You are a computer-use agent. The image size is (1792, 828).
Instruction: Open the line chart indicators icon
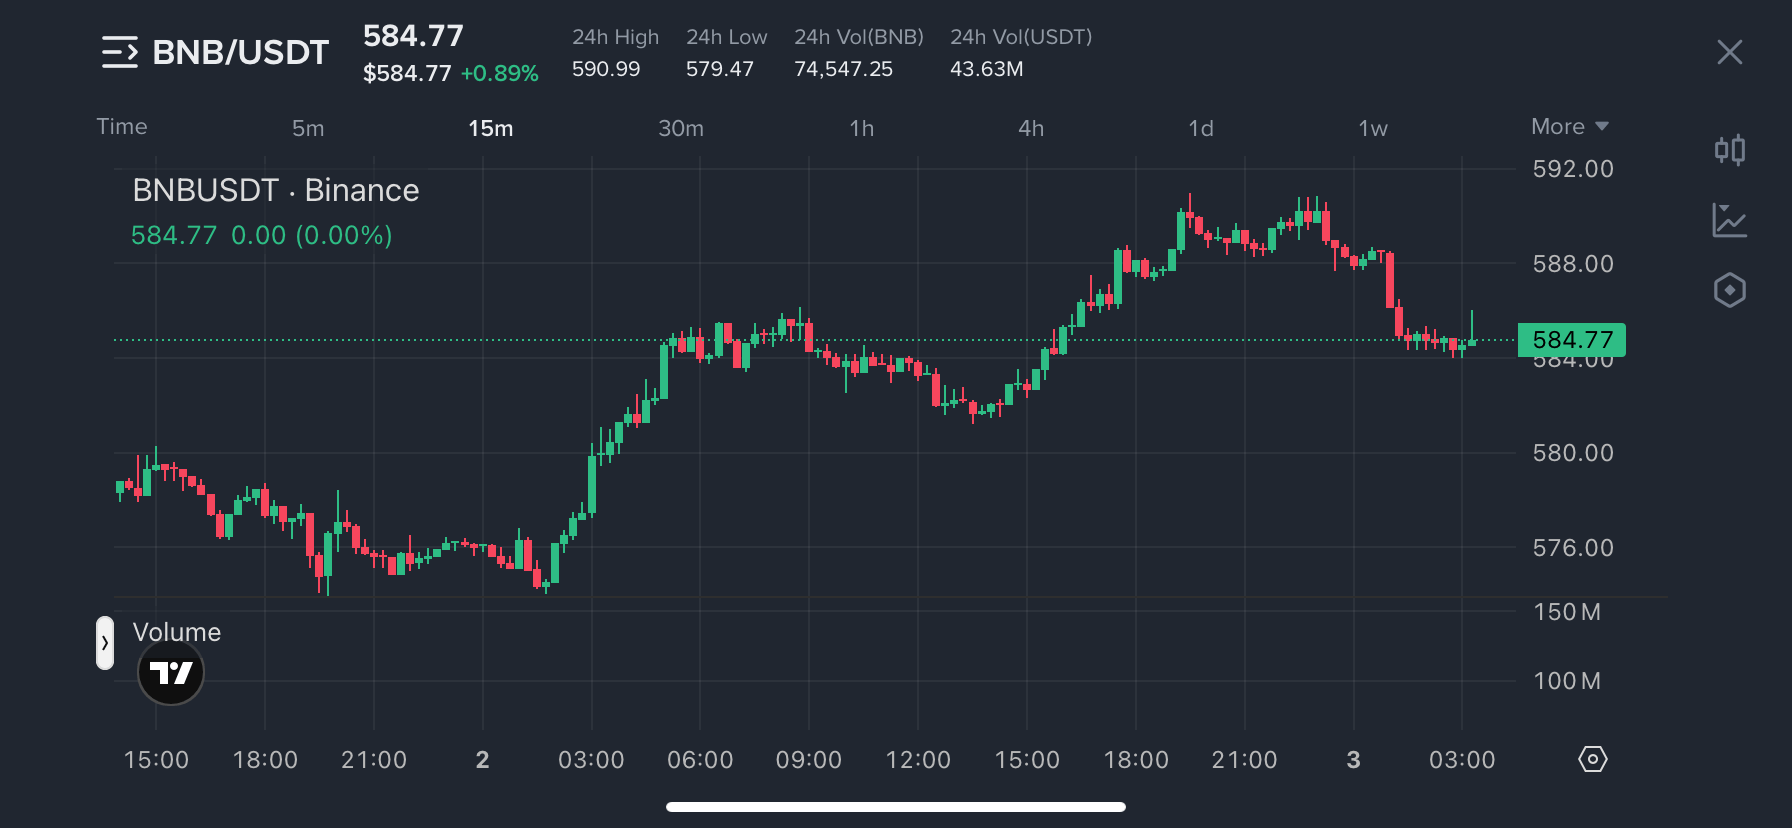pos(1729,220)
